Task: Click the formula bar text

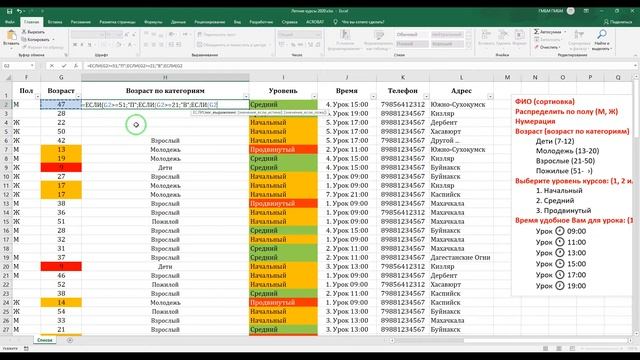Action: (x=134, y=66)
